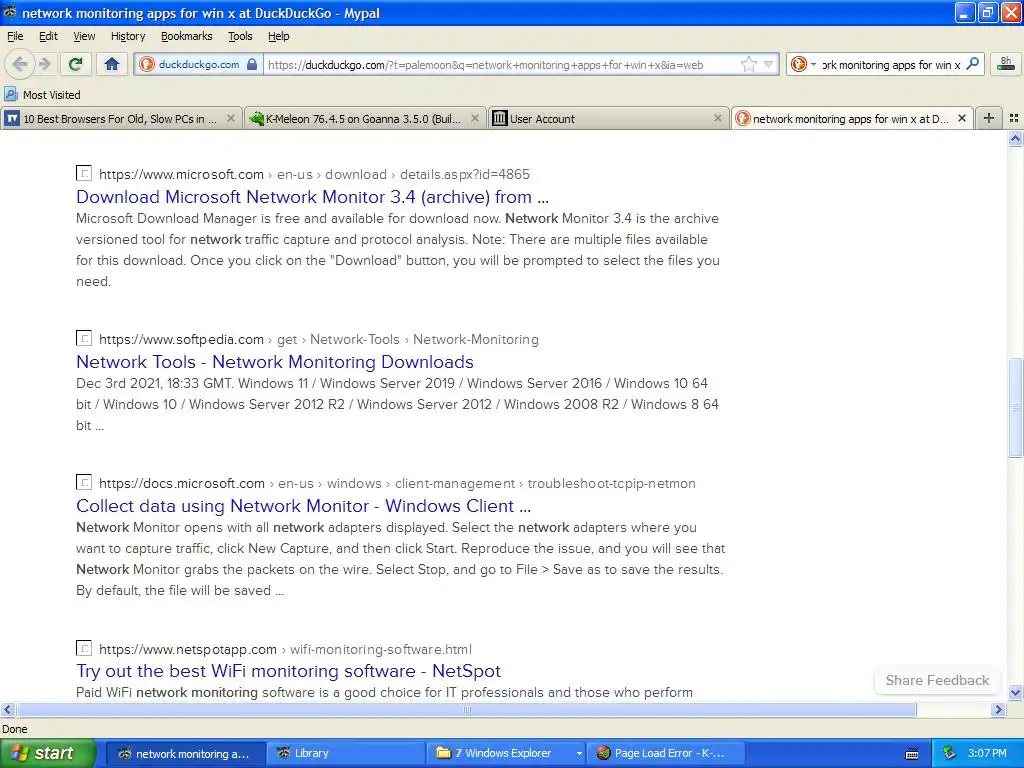Image resolution: width=1024 pixels, height=768 pixels.
Task: Open a new tab with plus button
Action: coord(989,118)
